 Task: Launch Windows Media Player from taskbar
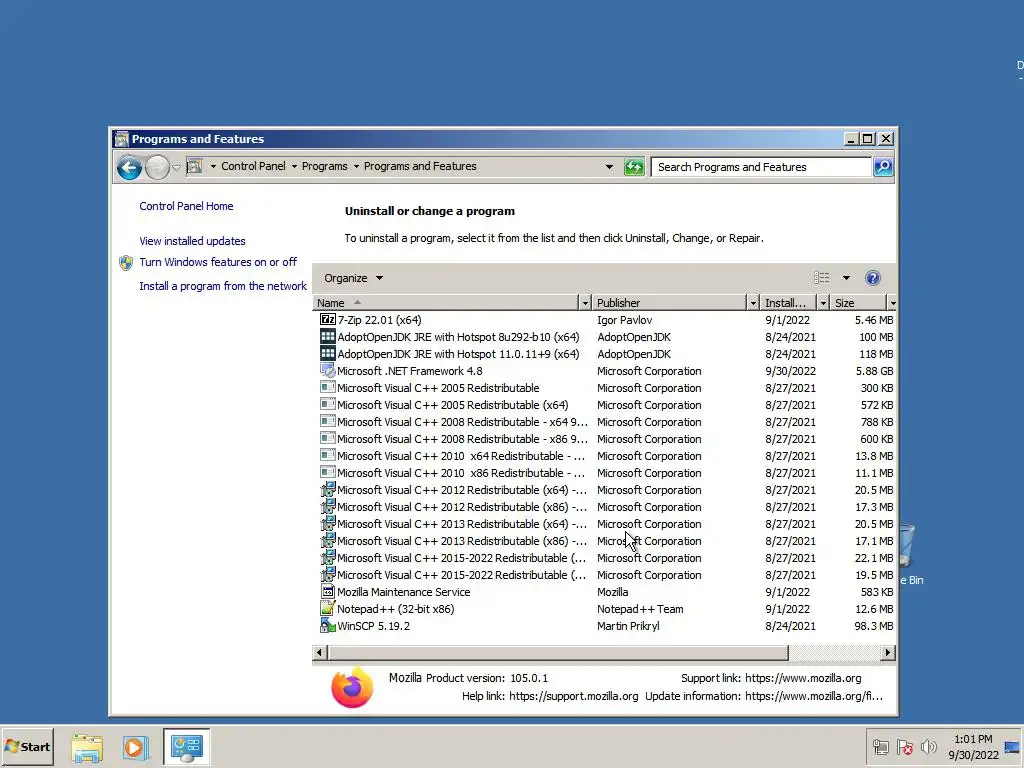(x=136, y=747)
